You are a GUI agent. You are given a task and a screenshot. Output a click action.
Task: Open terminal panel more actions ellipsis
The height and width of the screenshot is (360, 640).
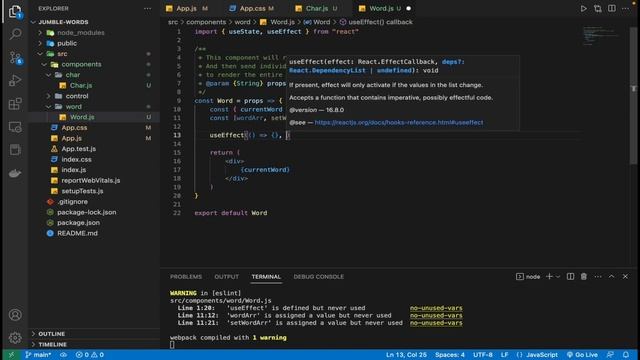pos(598,276)
